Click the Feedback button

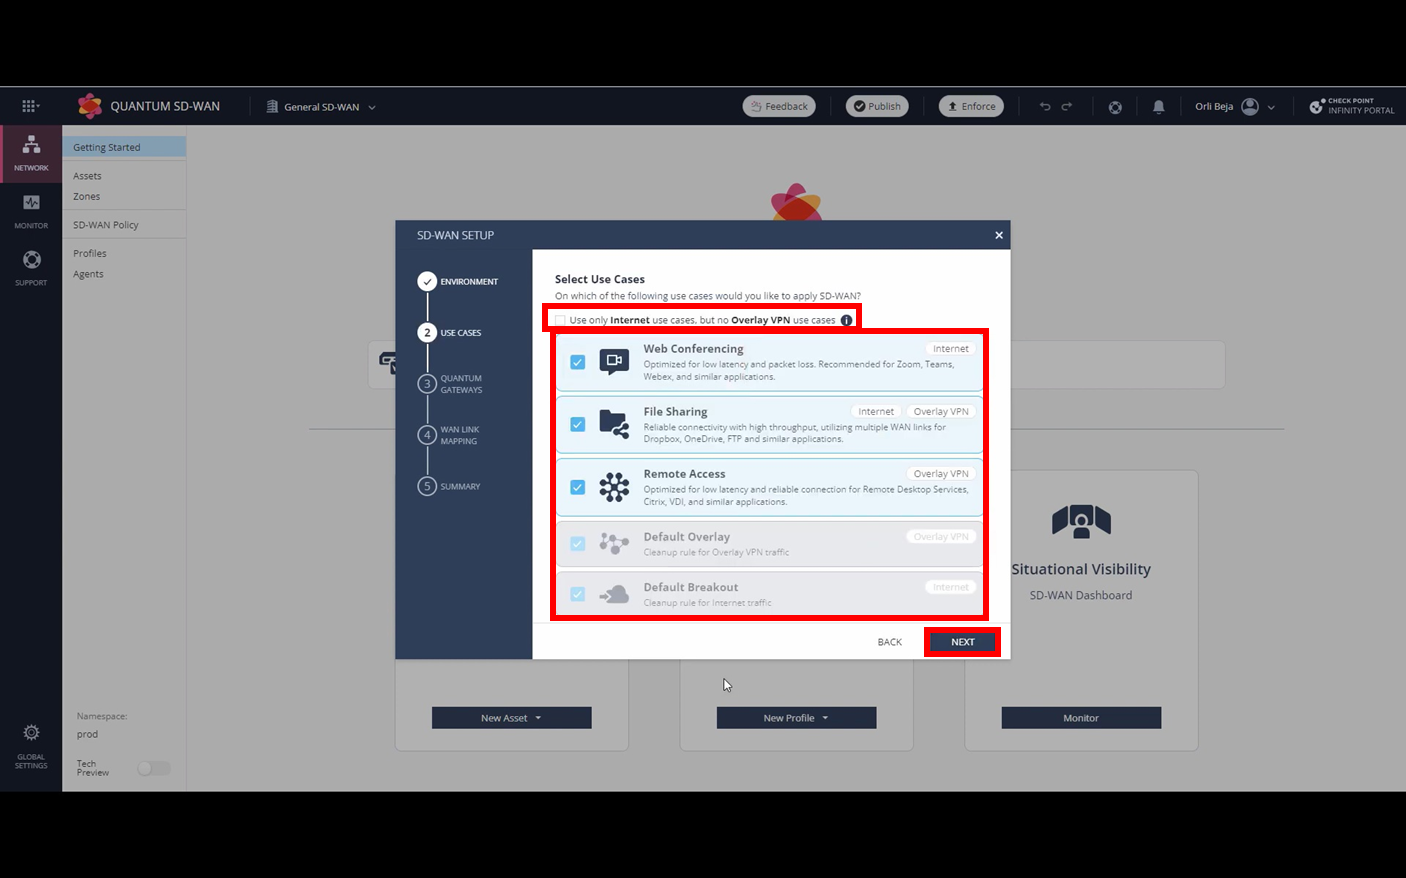point(779,106)
